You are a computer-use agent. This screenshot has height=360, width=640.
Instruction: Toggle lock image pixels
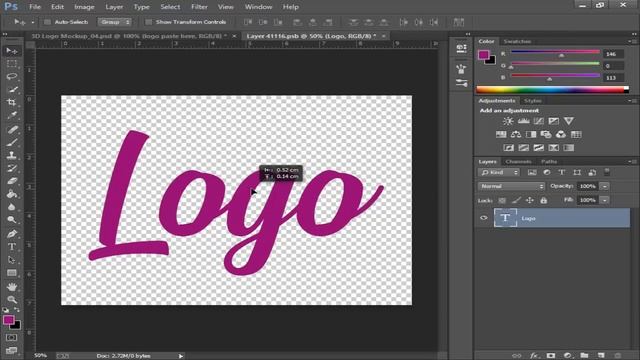pos(516,200)
